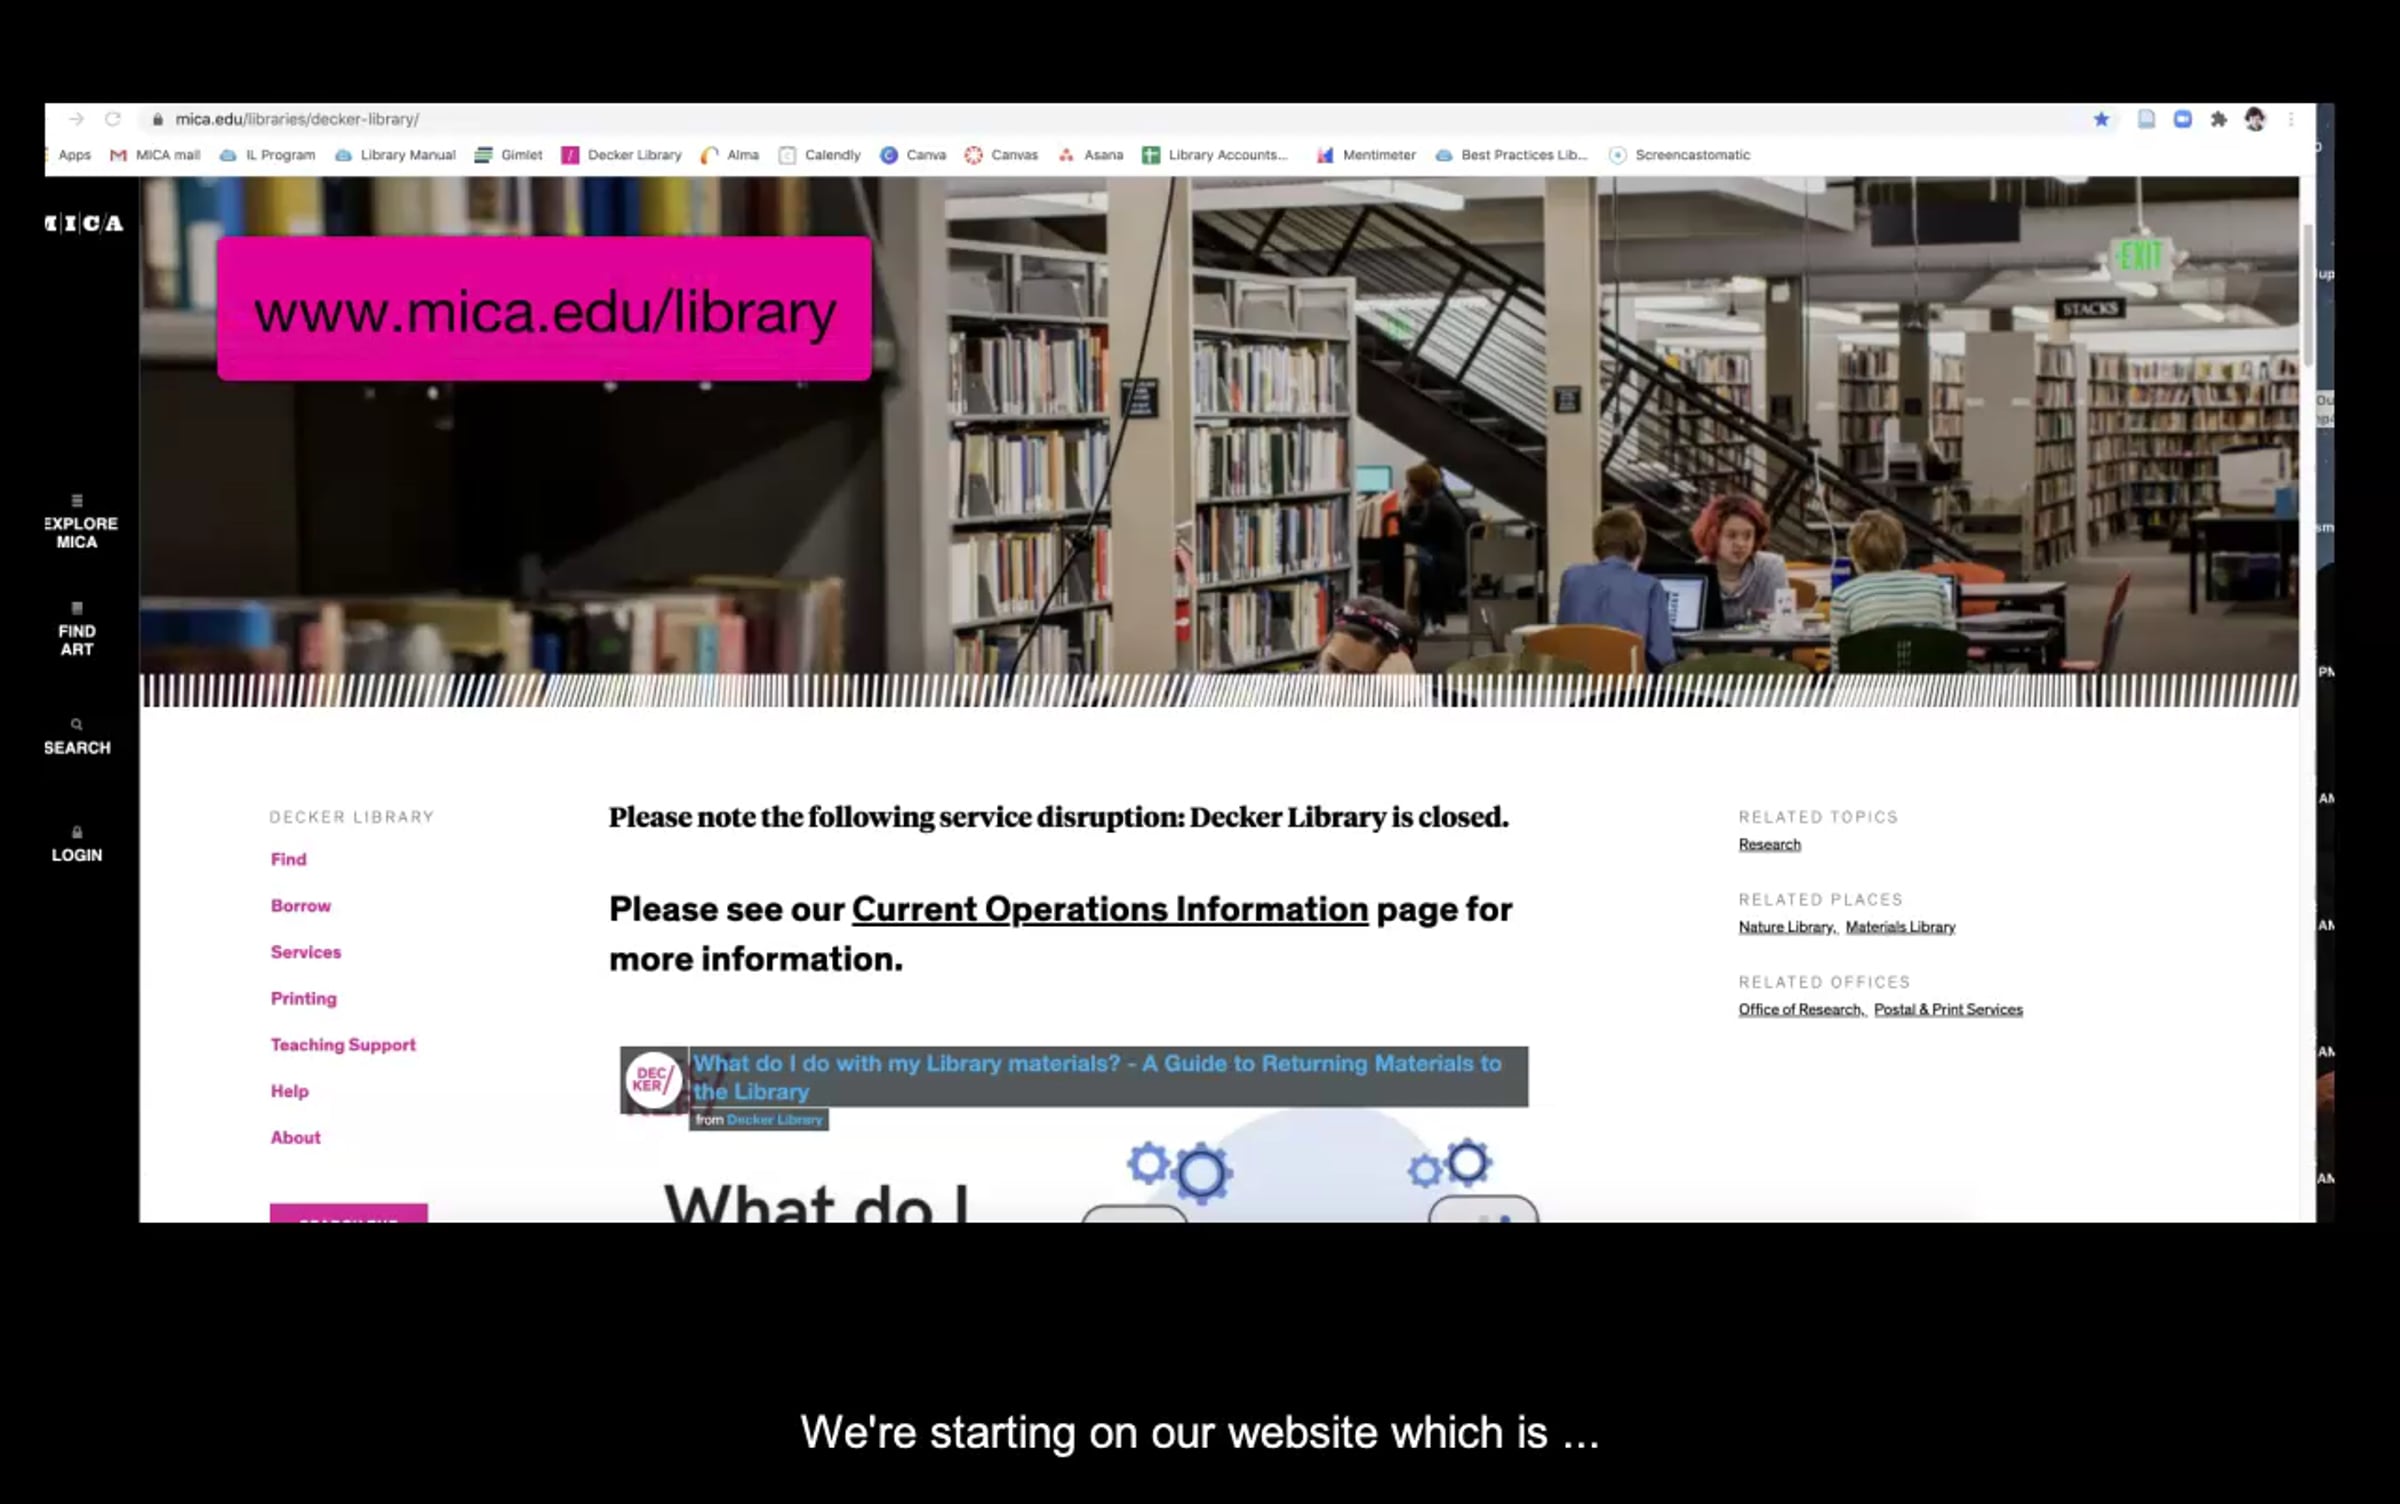Click the page's vertical scrollbar thumb
Screen dimensions: 2400x1504
pyautogui.click(x=2308, y=295)
